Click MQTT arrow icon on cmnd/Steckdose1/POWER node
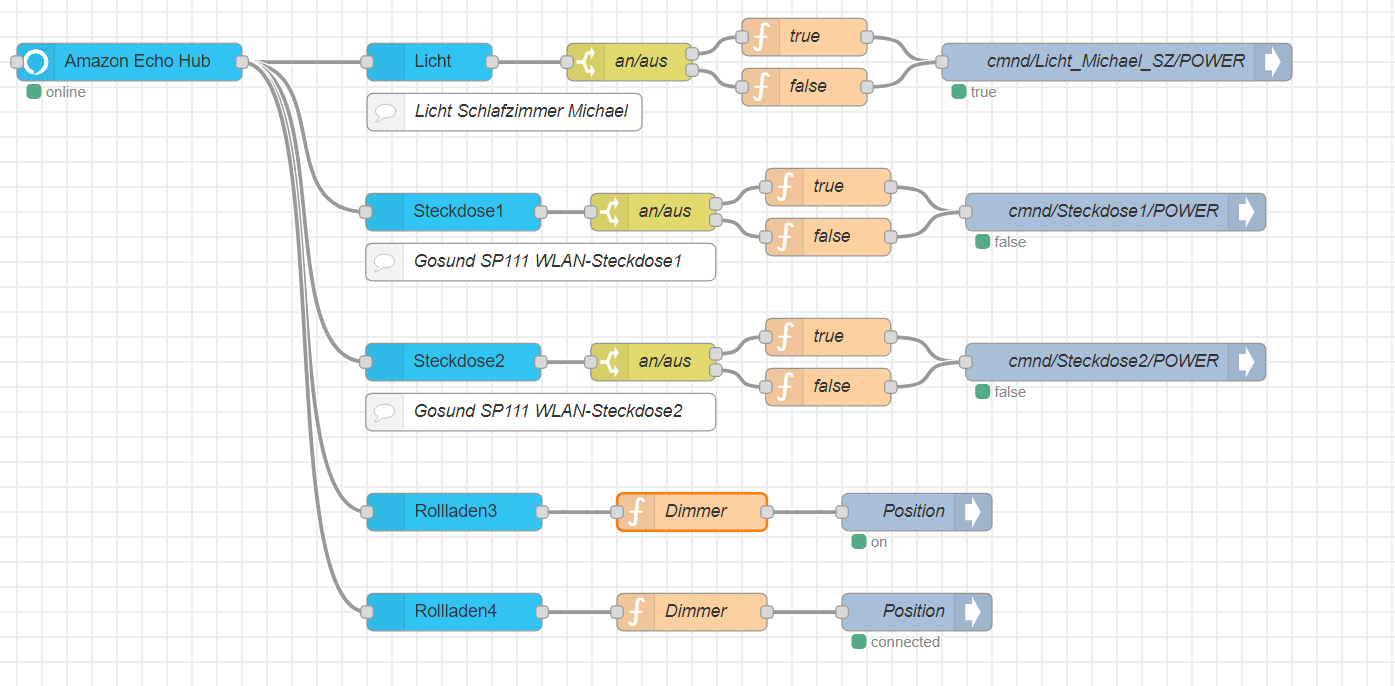1395x686 pixels. point(1247,212)
